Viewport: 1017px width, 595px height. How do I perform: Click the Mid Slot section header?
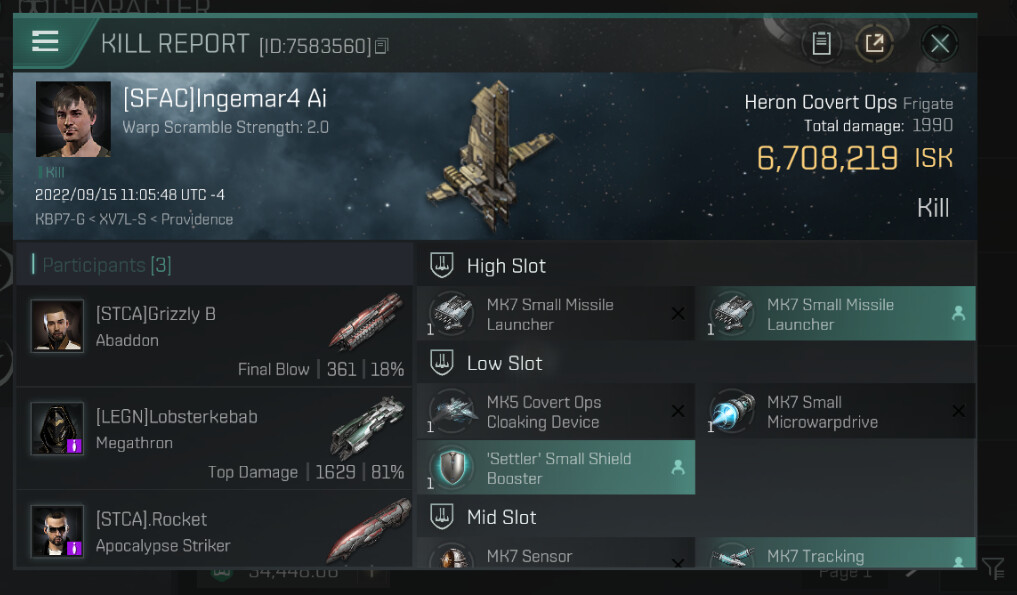click(x=501, y=517)
